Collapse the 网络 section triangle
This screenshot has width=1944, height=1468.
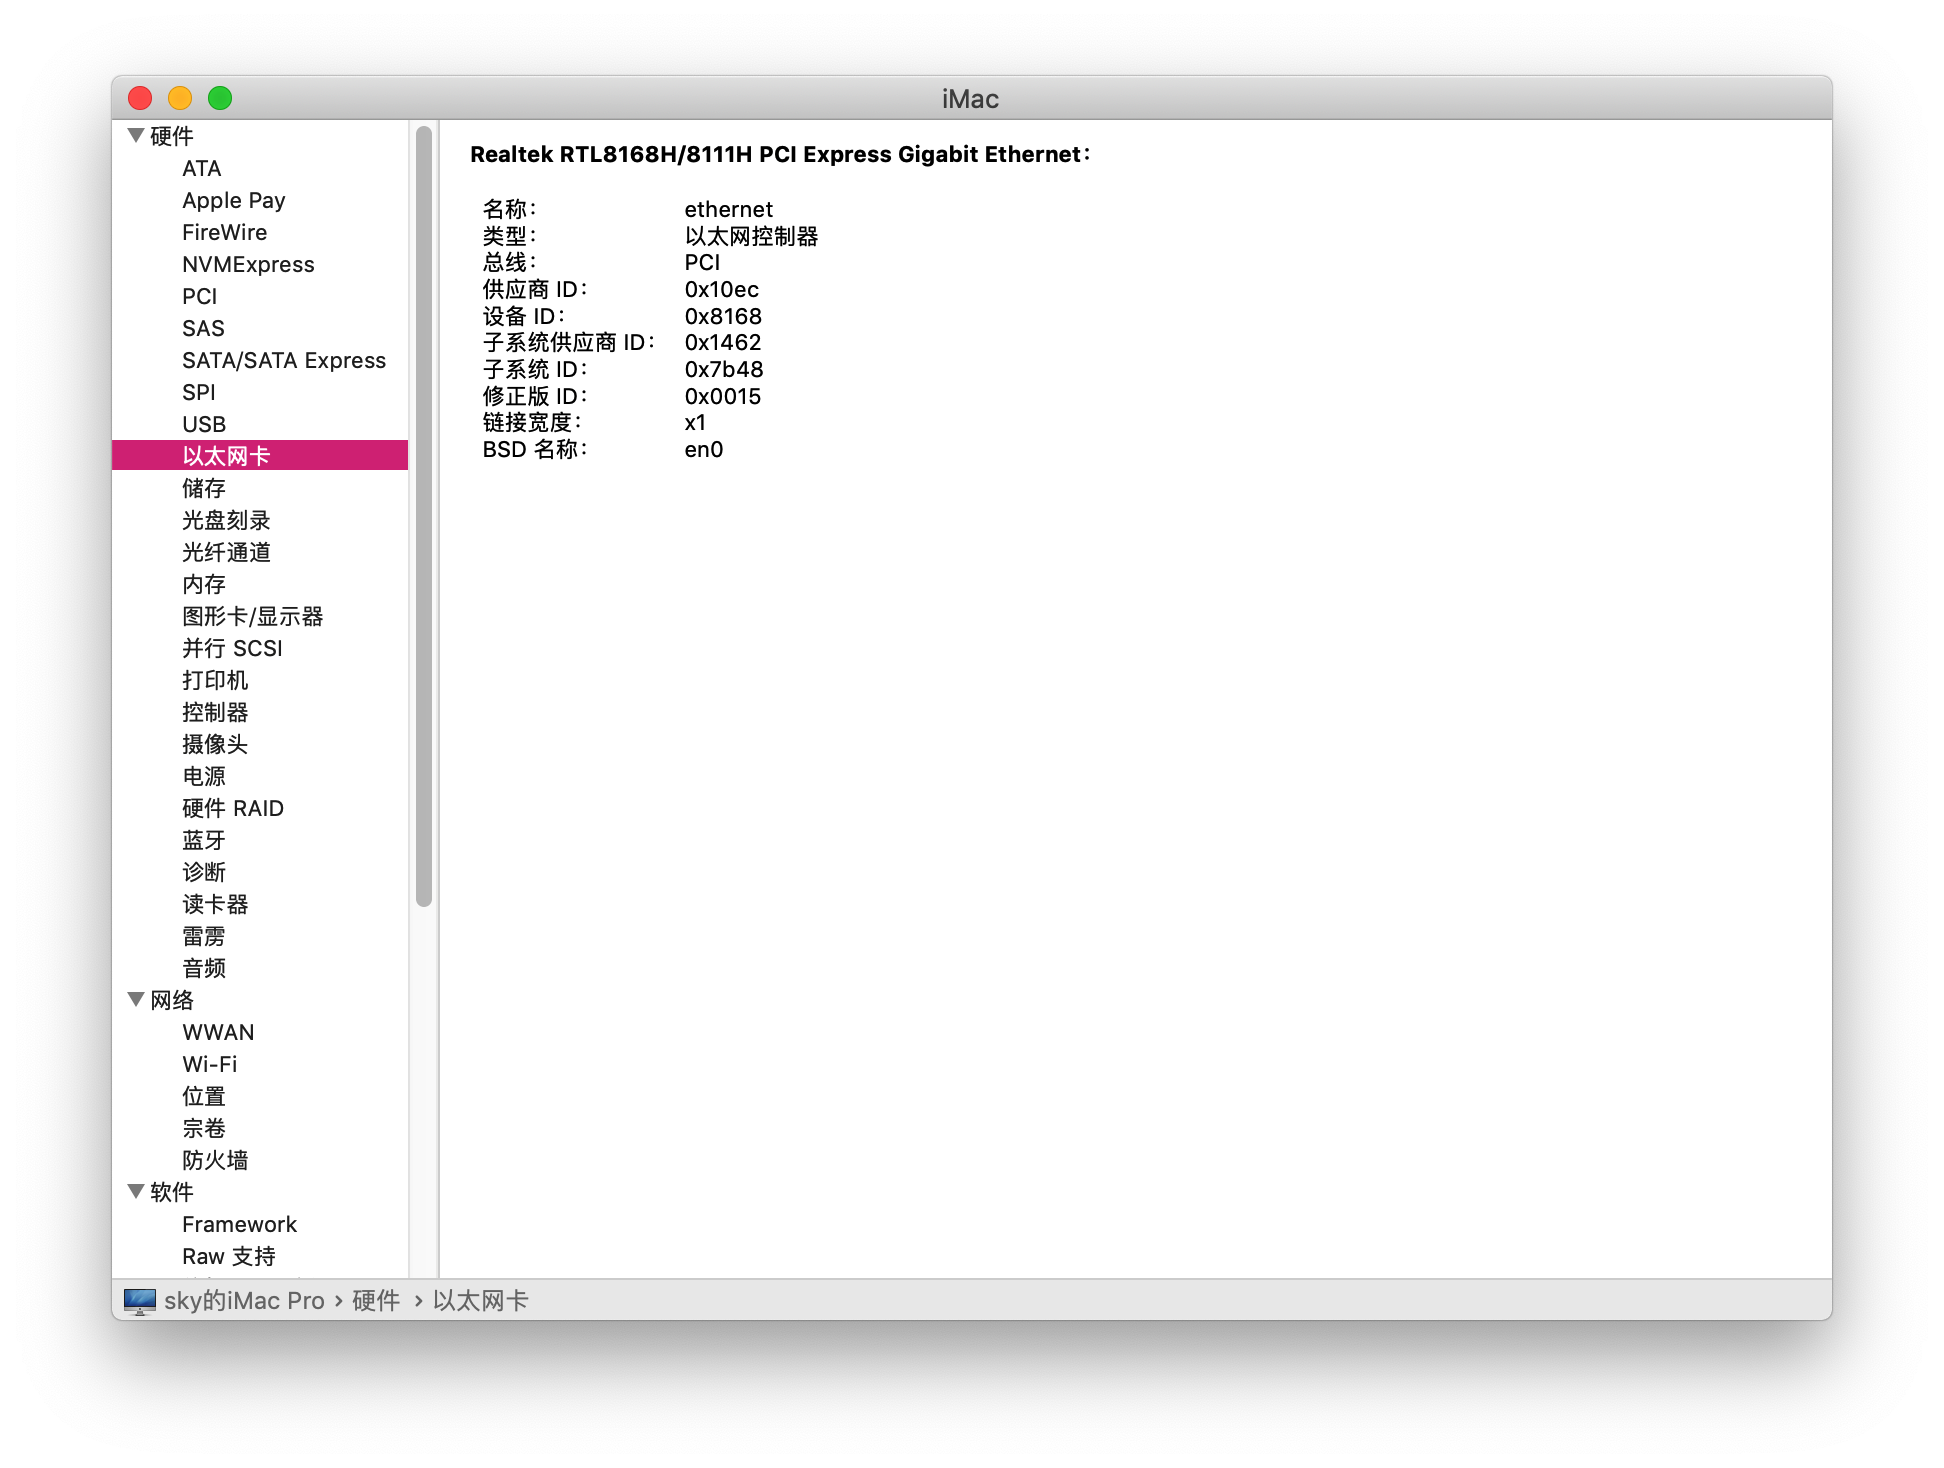click(136, 999)
